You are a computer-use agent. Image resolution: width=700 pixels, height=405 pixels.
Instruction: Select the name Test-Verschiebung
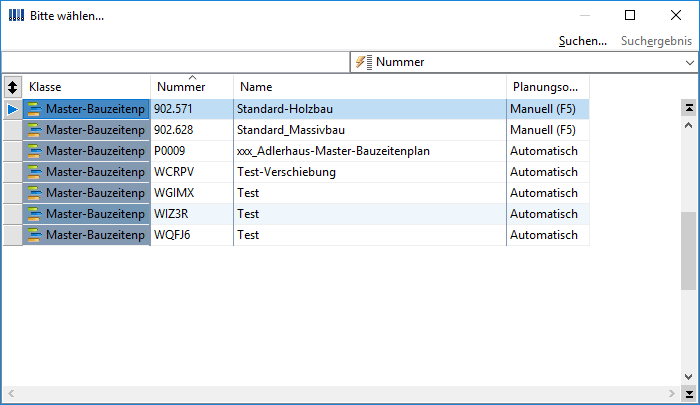click(286, 172)
